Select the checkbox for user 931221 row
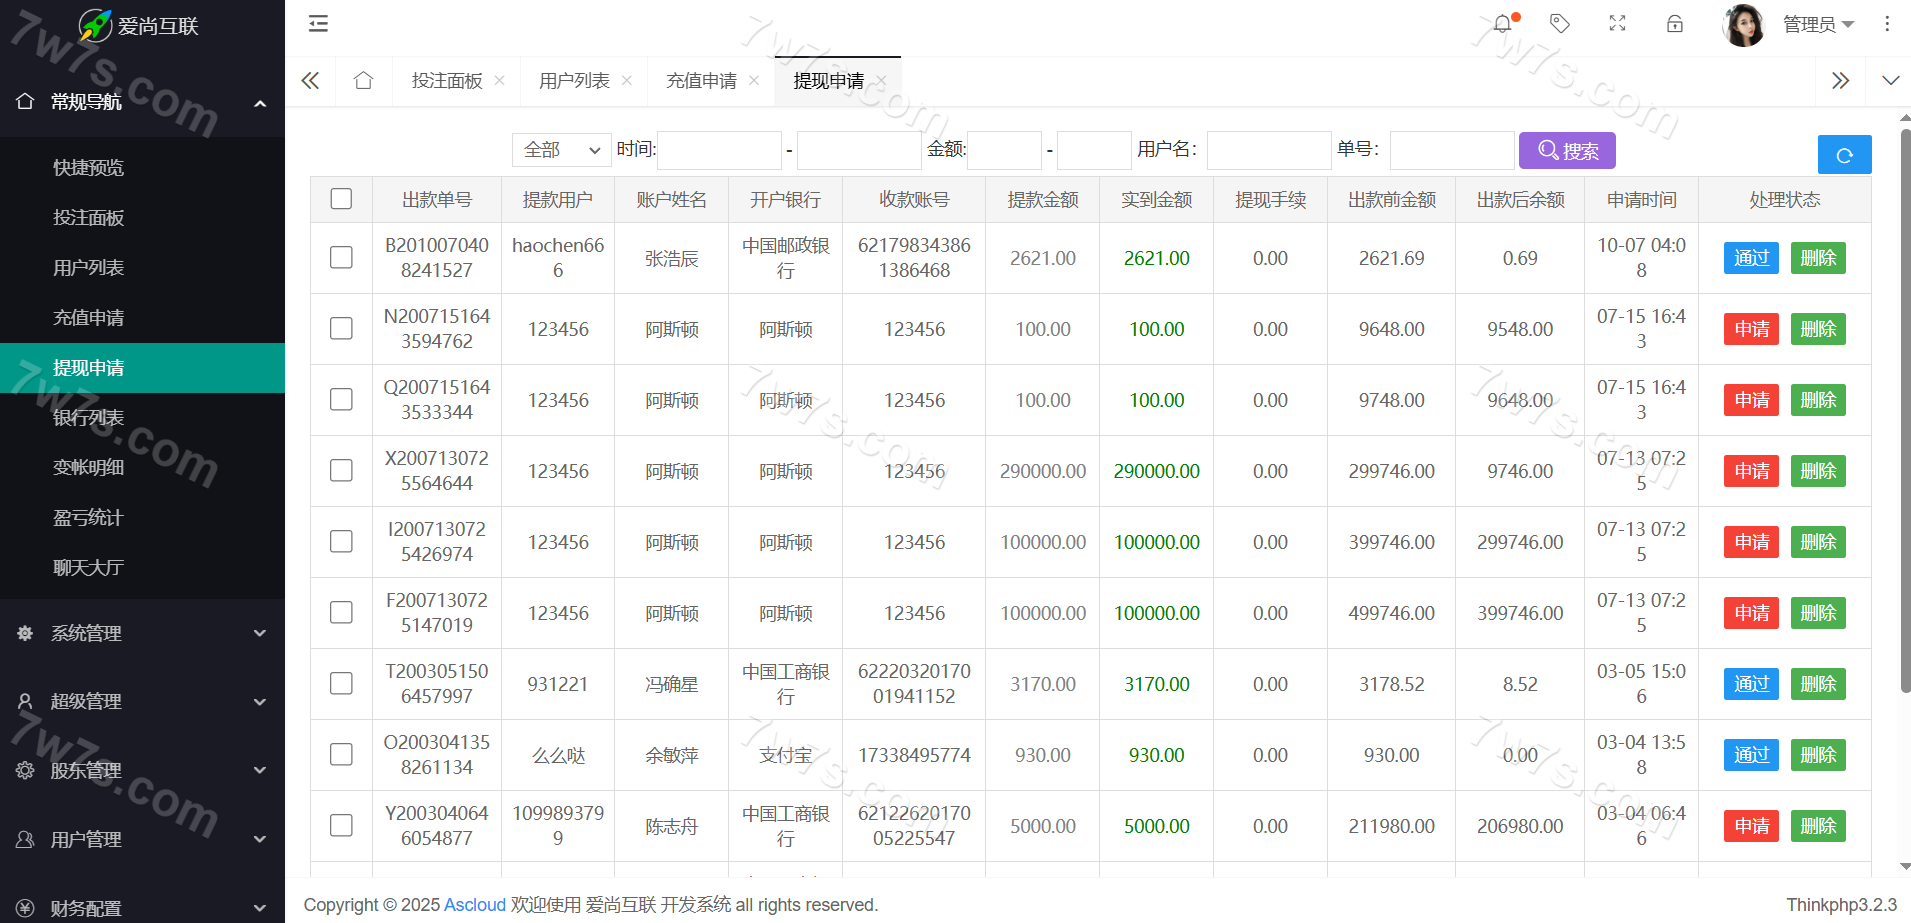Image resolution: width=1911 pixels, height=923 pixels. pyautogui.click(x=341, y=684)
